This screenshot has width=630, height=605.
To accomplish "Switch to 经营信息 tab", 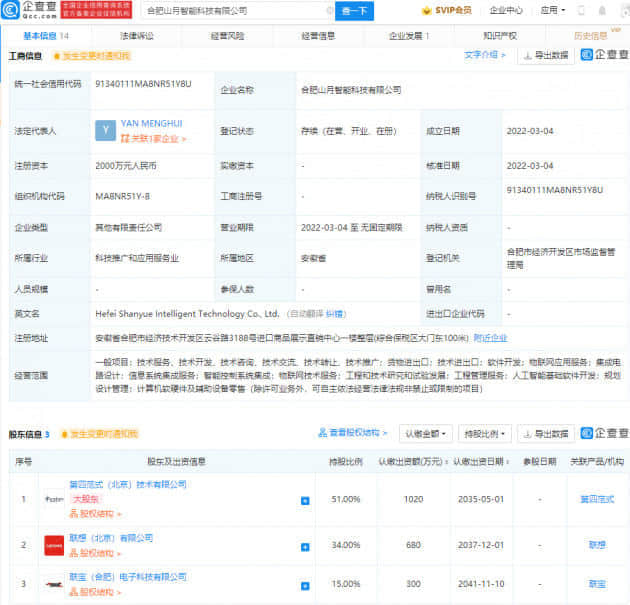I will 318,36.
